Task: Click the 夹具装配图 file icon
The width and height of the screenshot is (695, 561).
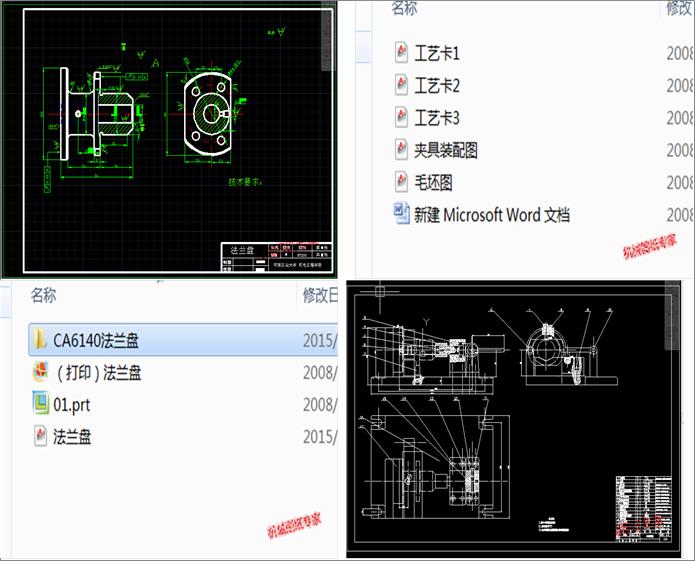Action: pyautogui.click(x=401, y=149)
